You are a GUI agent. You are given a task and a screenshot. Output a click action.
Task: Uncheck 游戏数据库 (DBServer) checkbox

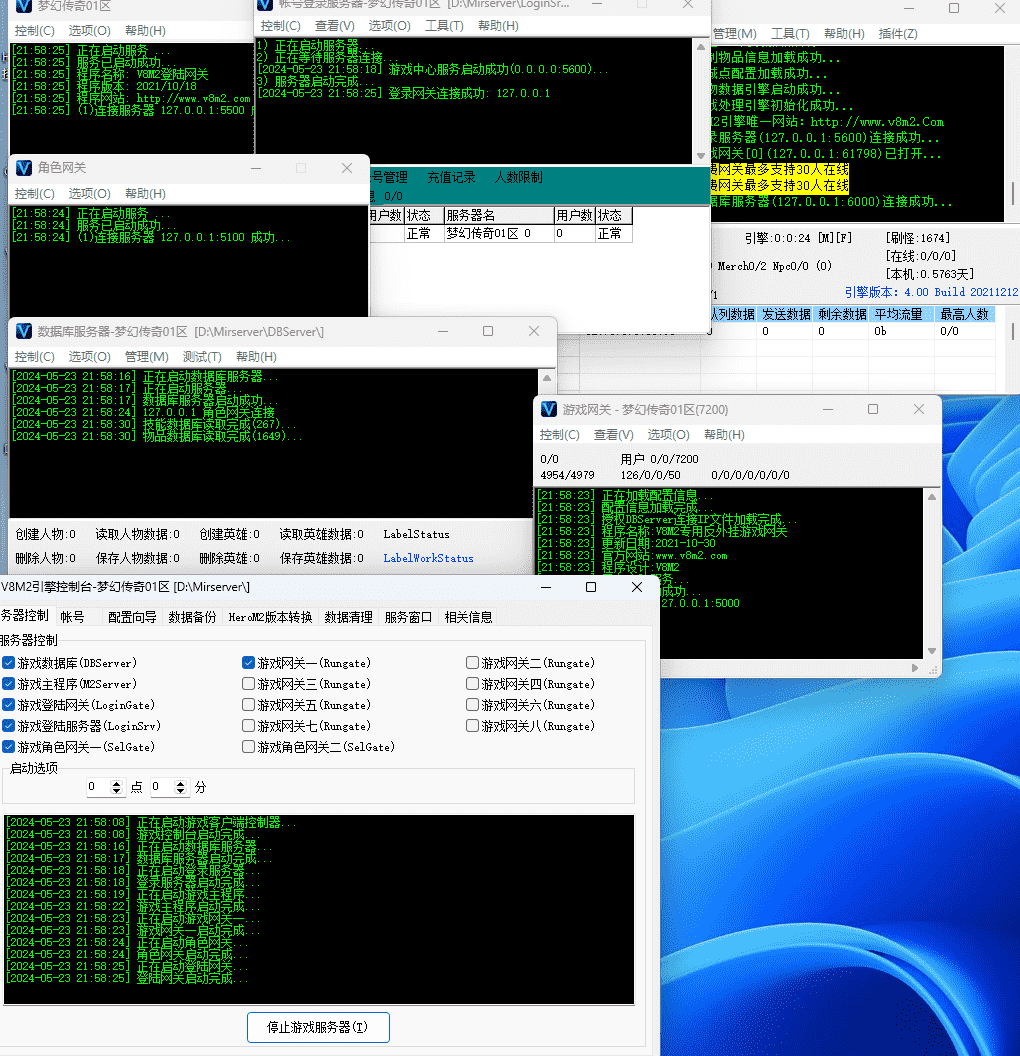point(9,663)
